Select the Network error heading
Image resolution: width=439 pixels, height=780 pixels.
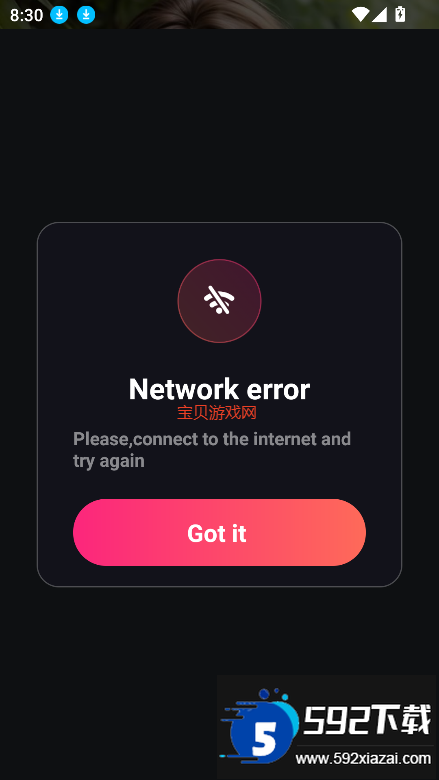(x=219, y=389)
